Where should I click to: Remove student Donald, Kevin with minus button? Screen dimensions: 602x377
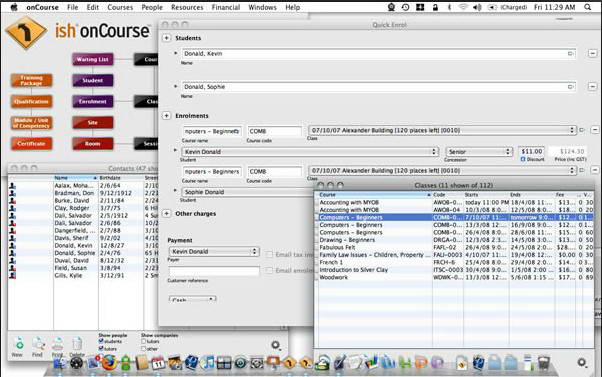click(592, 53)
